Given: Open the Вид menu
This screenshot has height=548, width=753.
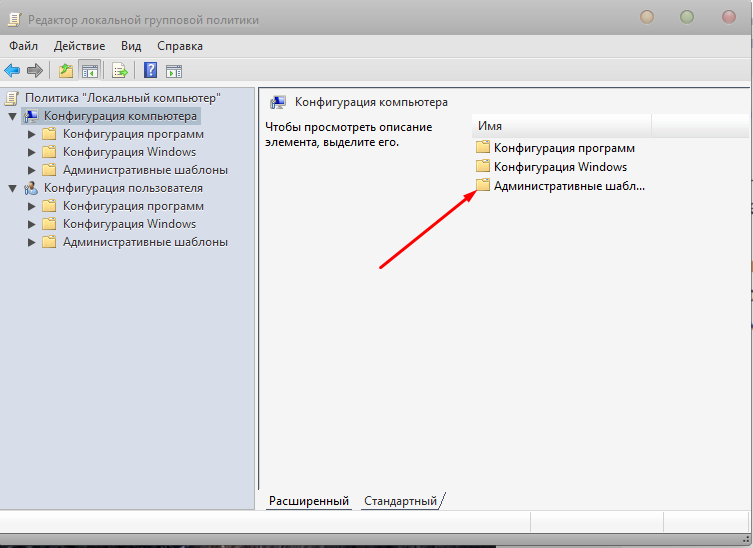Looking at the screenshot, I should [131, 46].
